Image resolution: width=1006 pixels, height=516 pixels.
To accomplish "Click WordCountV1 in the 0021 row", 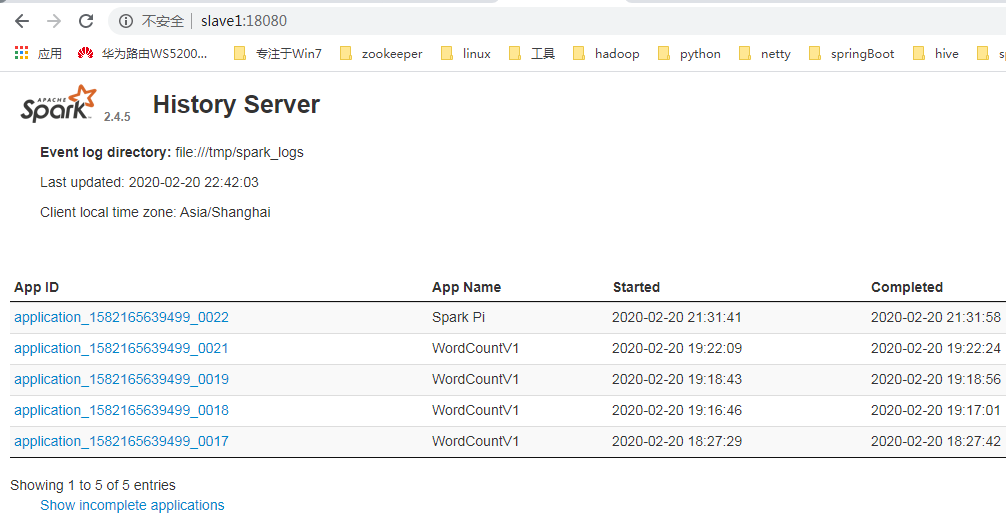I will 475,348.
